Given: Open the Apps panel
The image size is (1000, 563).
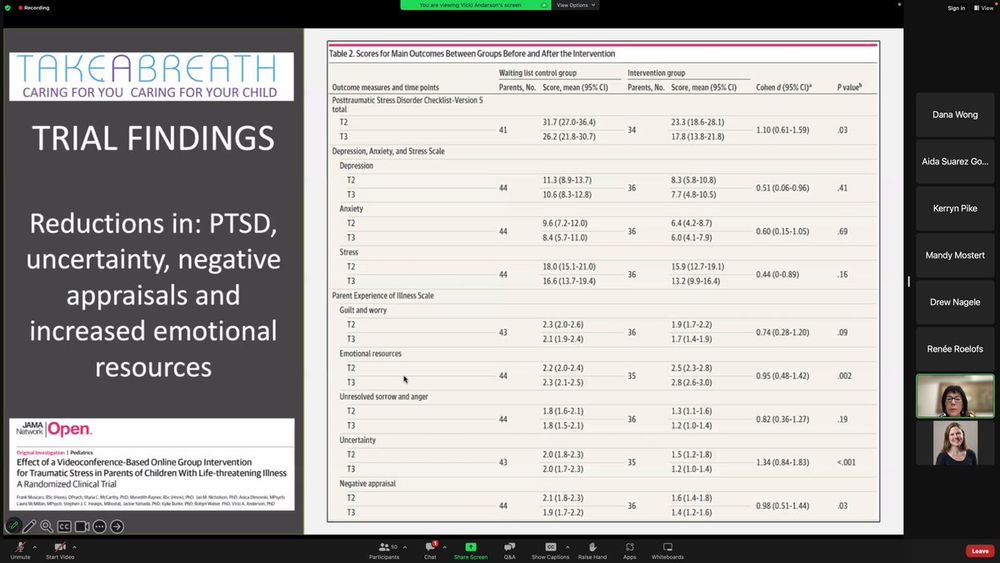Looking at the screenshot, I should pyautogui.click(x=629, y=550).
